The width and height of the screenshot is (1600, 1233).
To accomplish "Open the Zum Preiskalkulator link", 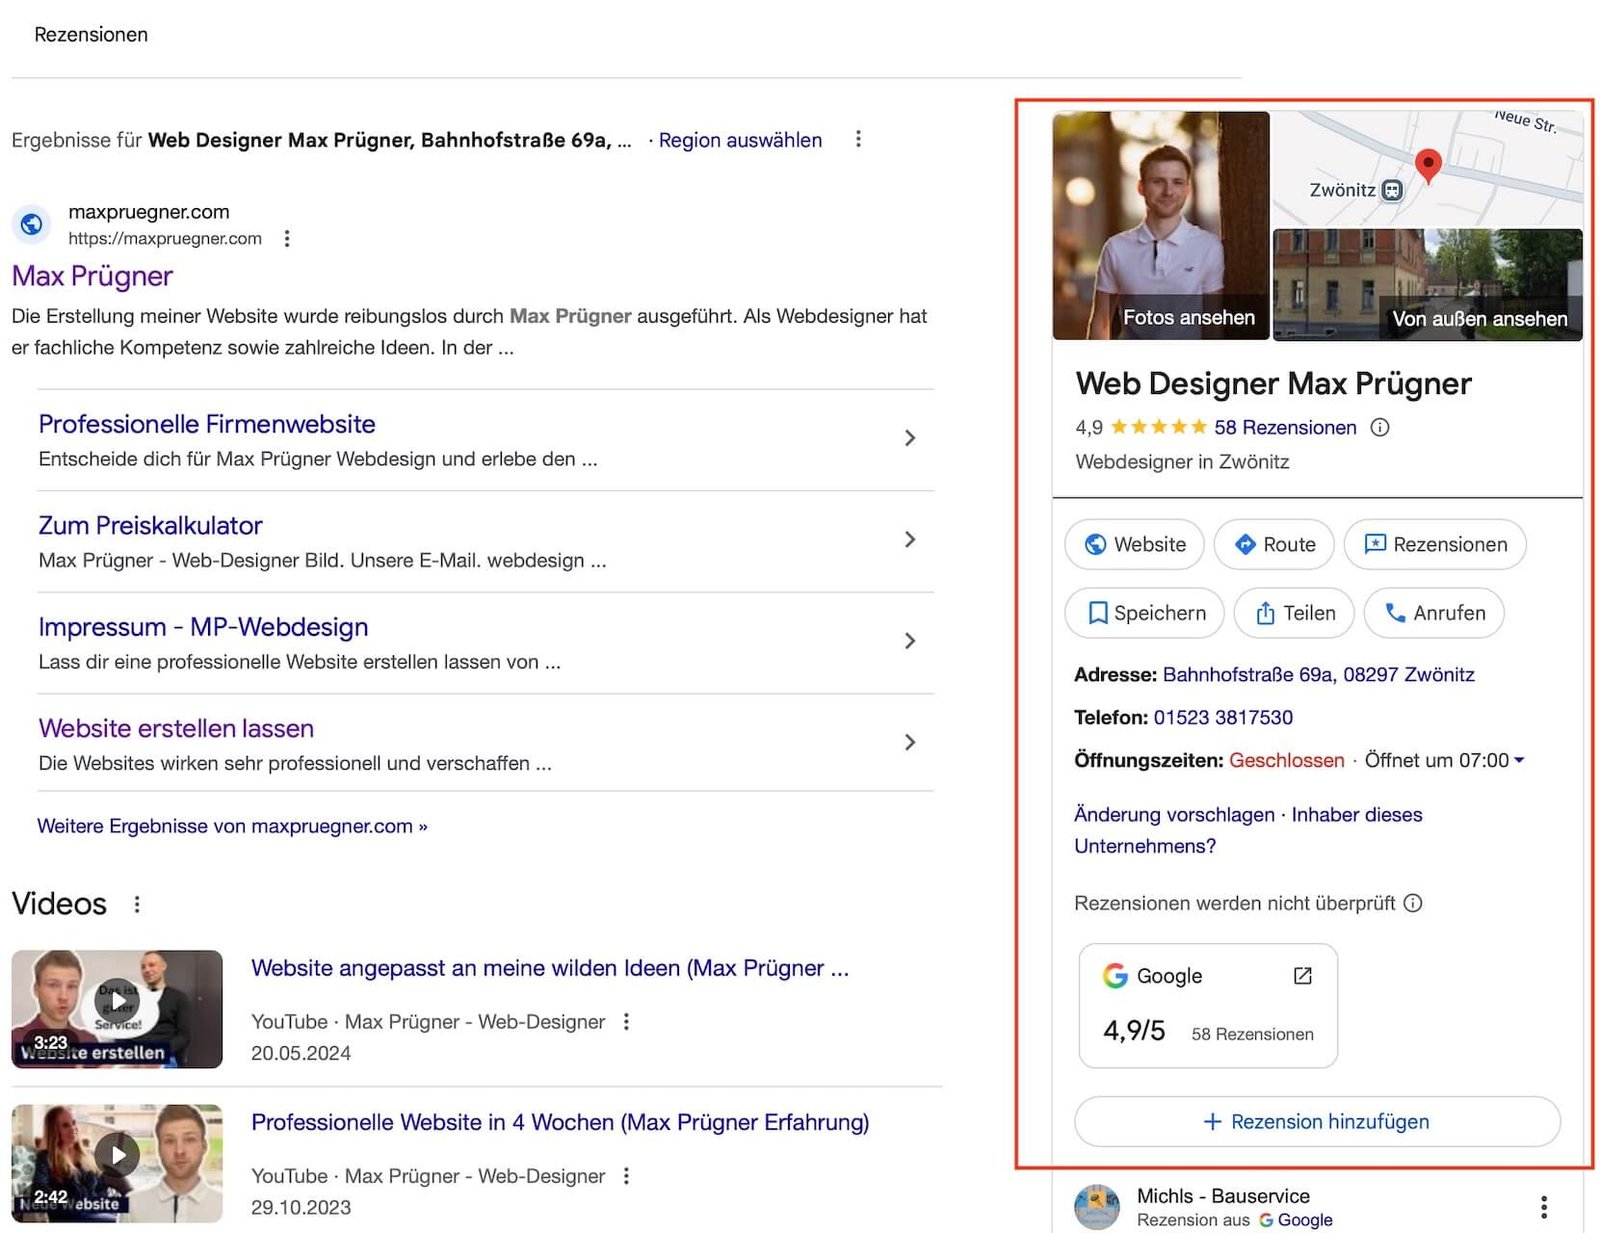I will coord(150,526).
